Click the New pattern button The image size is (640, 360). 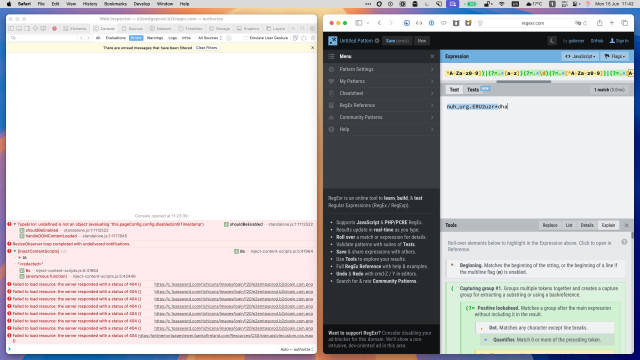point(422,41)
